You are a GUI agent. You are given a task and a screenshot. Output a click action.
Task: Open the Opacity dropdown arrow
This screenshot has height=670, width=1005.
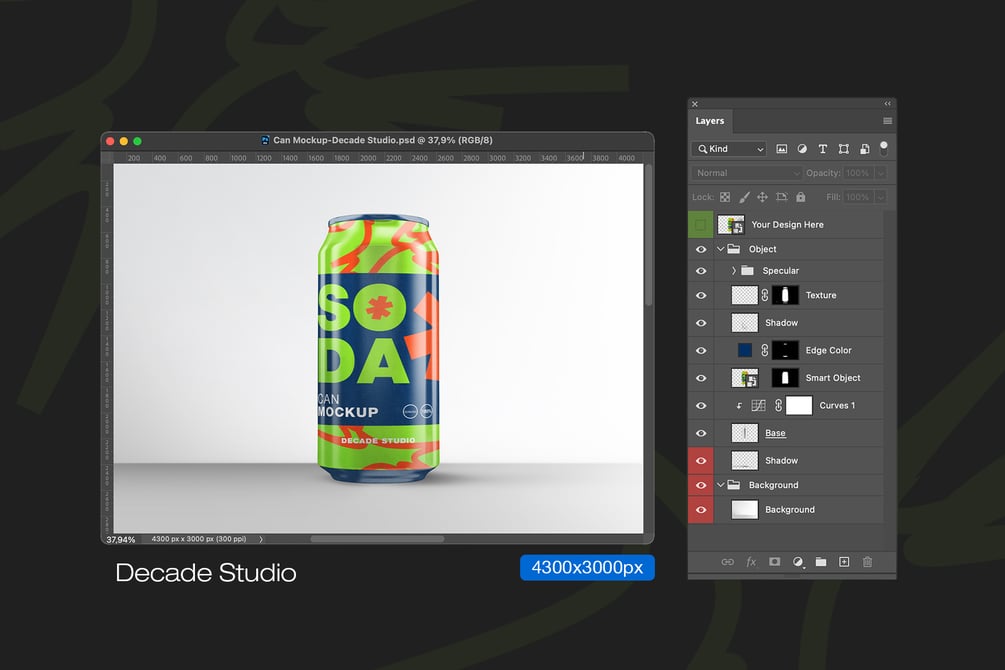tap(881, 173)
